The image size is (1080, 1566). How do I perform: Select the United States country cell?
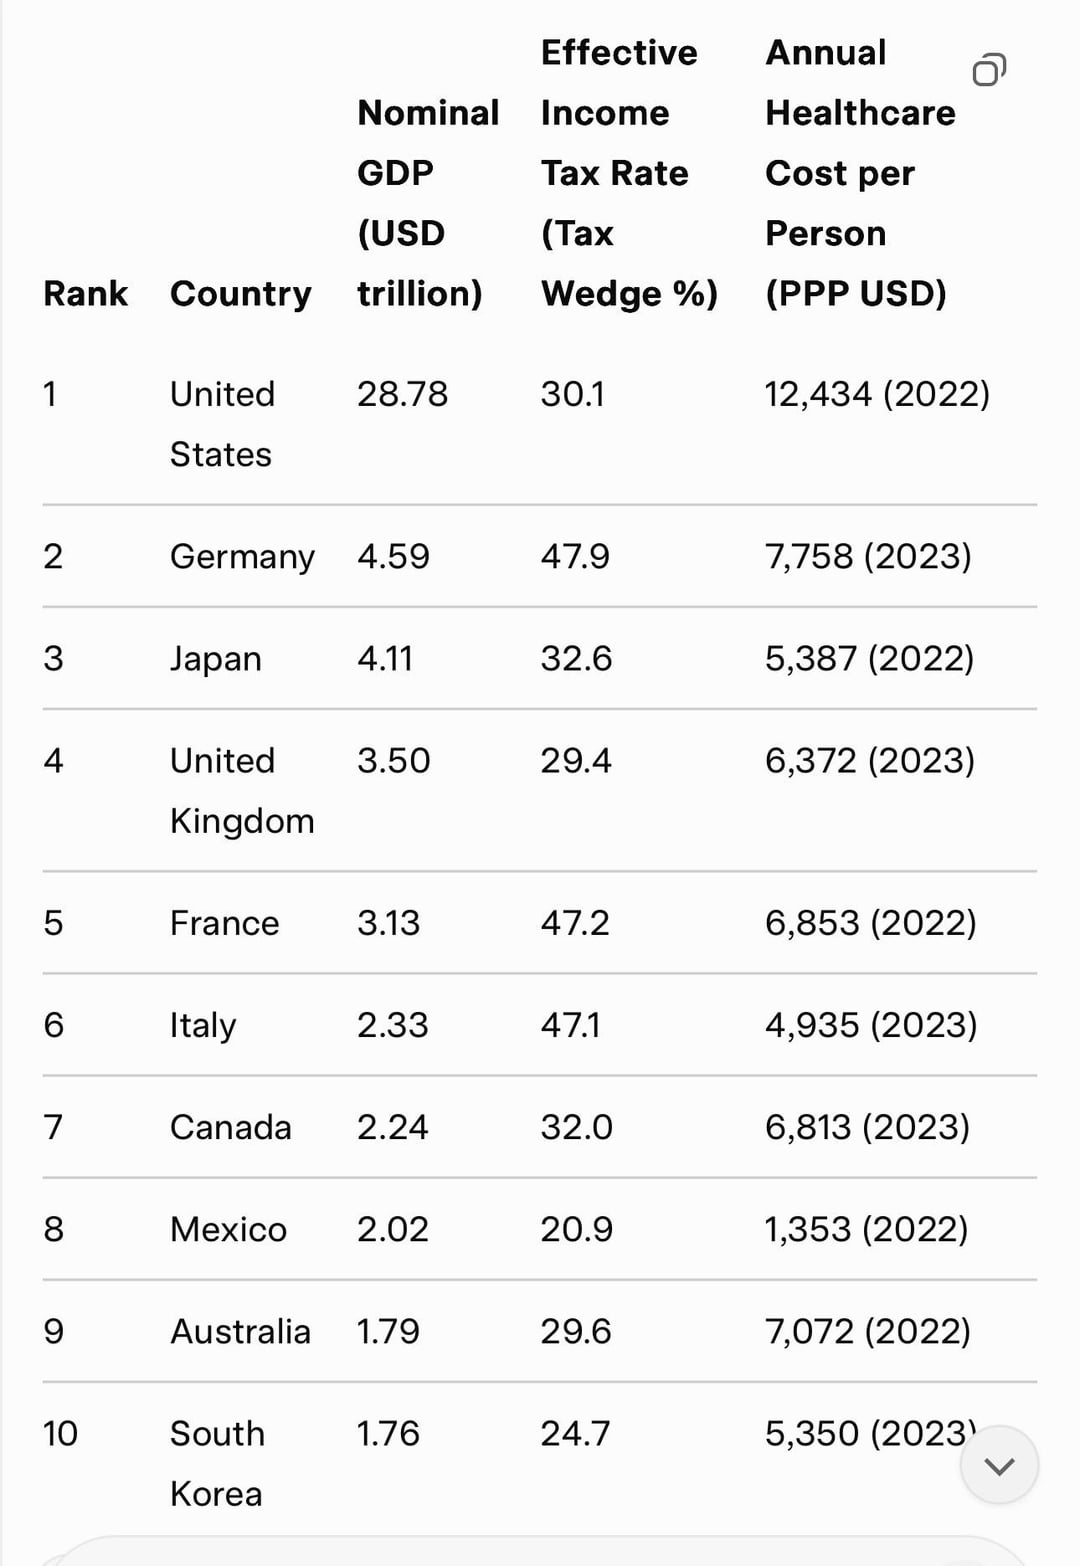222,424
